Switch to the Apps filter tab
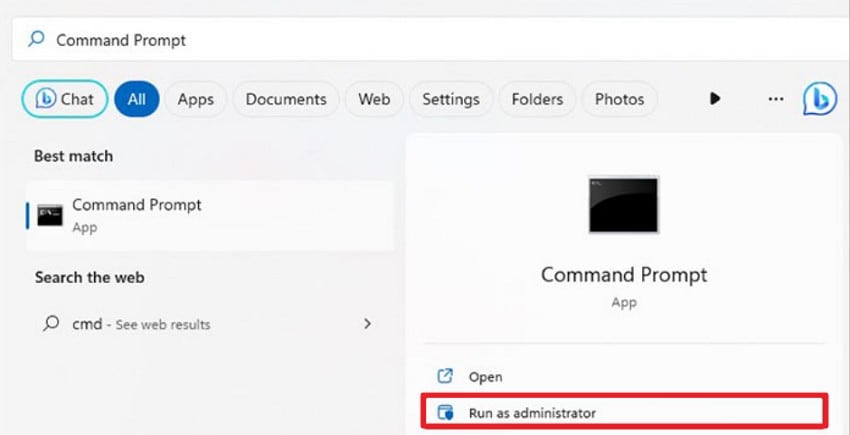Viewport: 850px width, 435px height. point(196,99)
